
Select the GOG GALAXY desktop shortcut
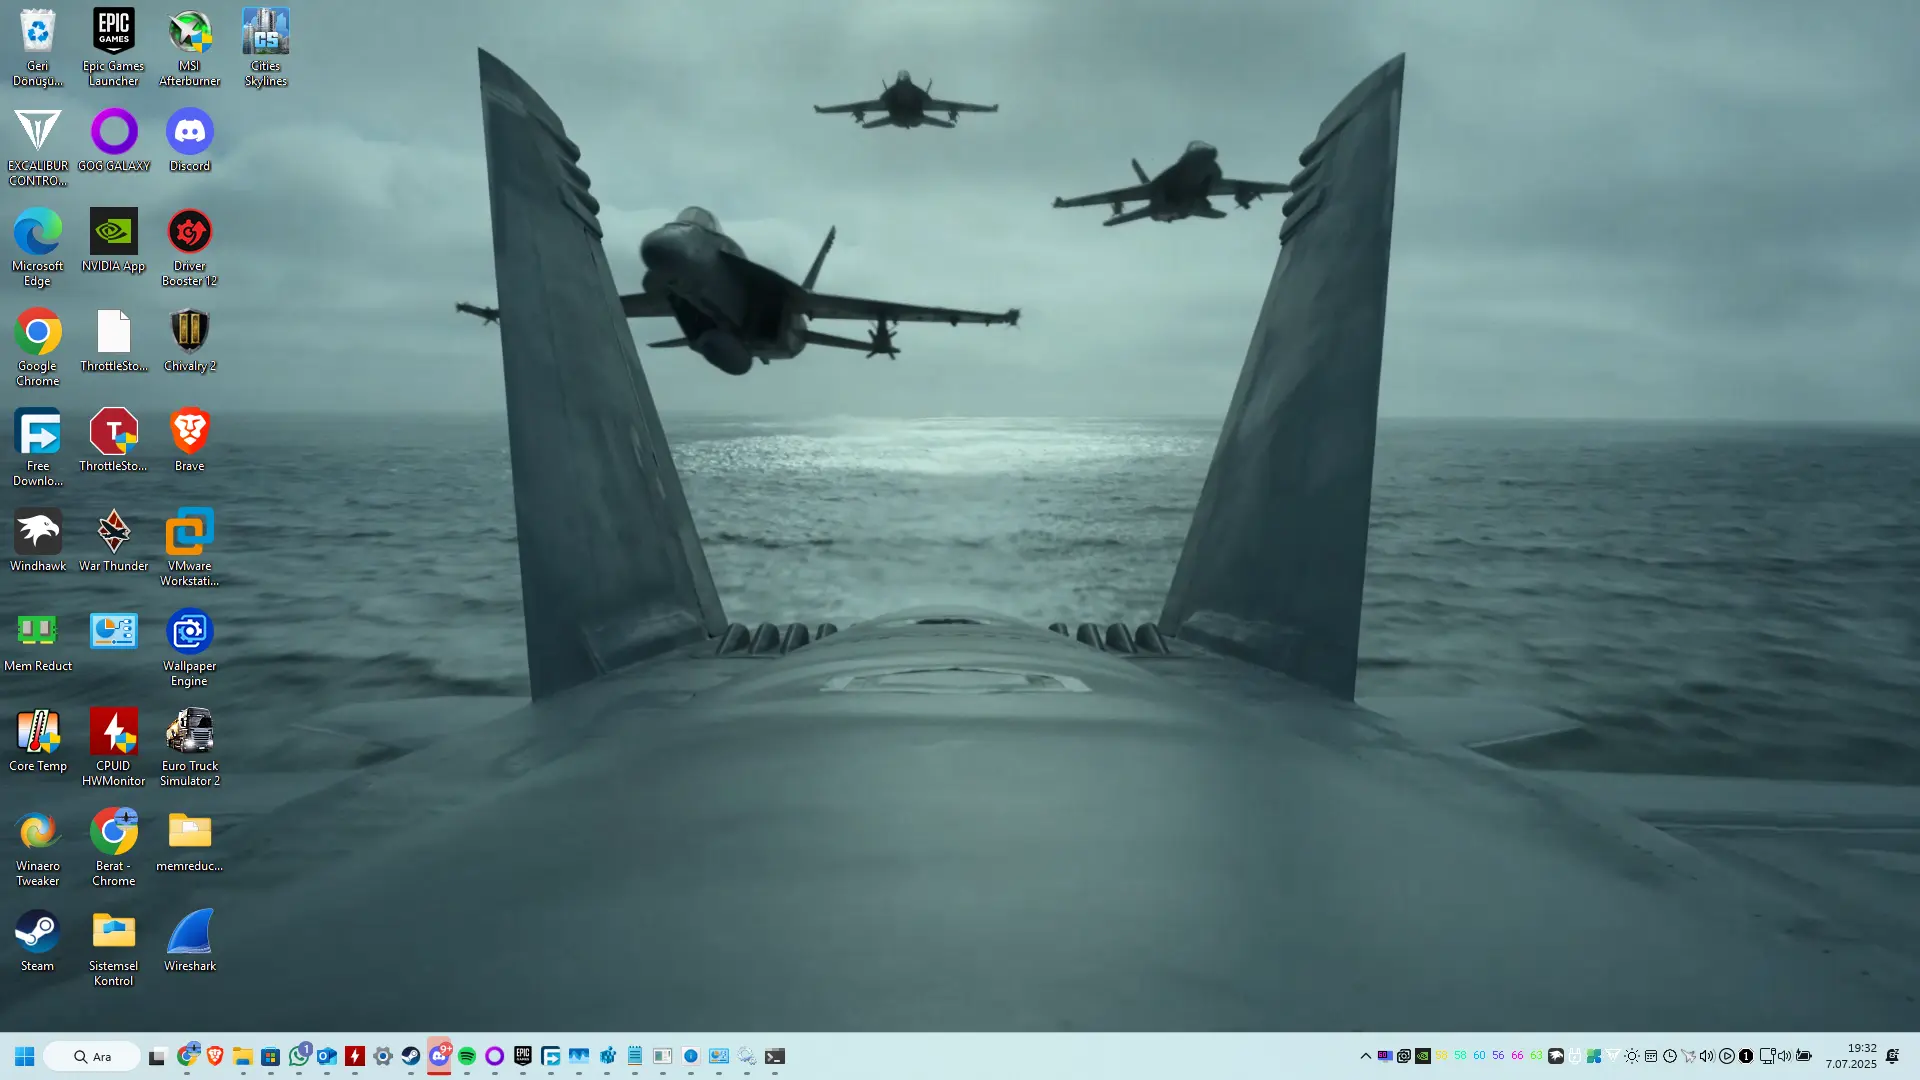(x=114, y=140)
